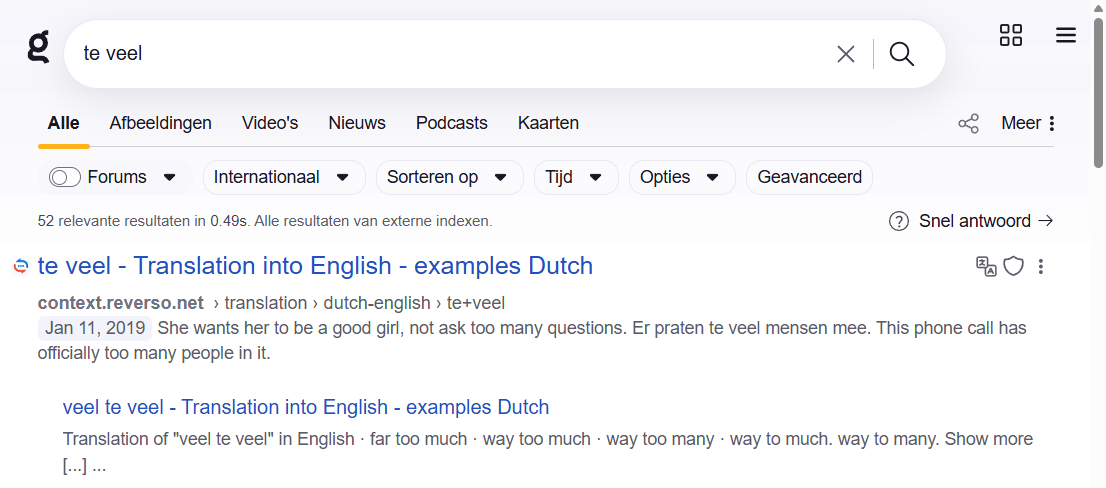The height and width of the screenshot is (488, 1106).
Task: Toggle the Forums switch on
Action: [65, 177]
